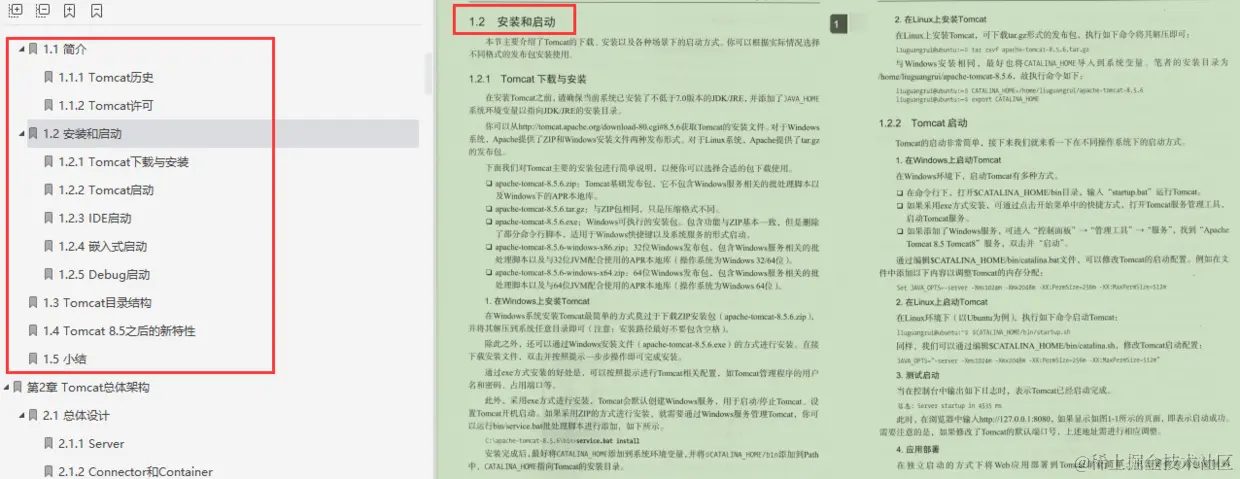This screenshot has width=1240, height=479.
Task: Open bookmark 2.1 总体设计
Action: click(x=76, y=415)
